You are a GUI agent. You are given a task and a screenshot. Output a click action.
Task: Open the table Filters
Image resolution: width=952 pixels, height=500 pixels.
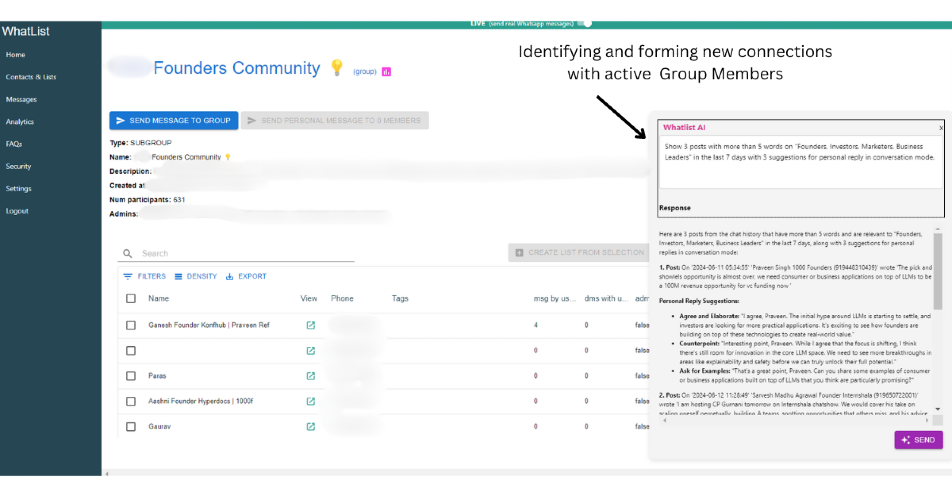point(144,277)
